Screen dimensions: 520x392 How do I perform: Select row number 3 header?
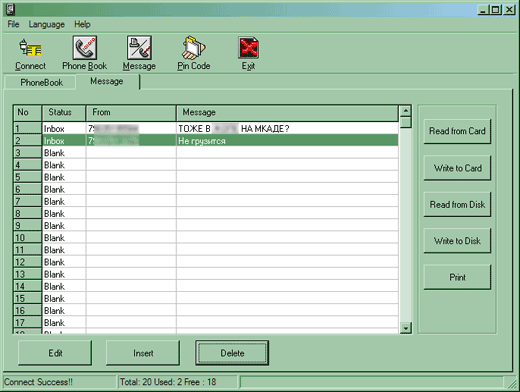point(27,153)
